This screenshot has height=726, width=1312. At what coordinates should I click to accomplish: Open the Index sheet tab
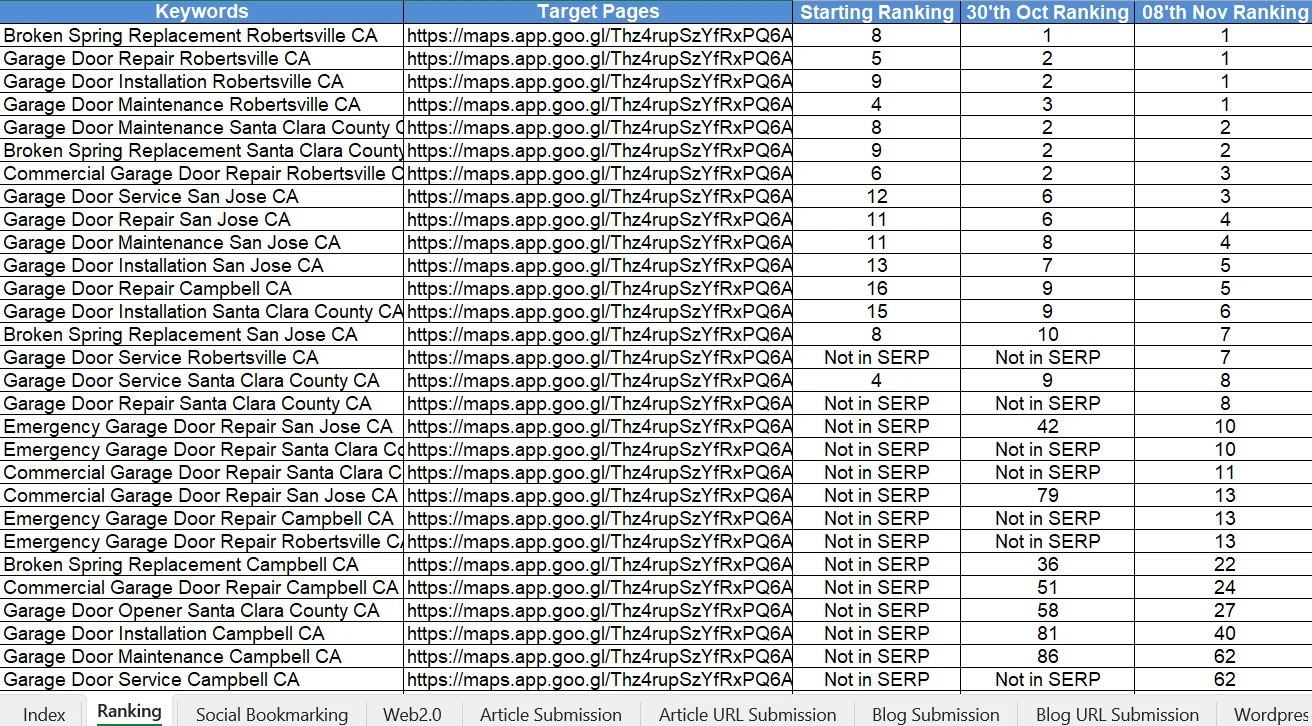coord(44,714)
